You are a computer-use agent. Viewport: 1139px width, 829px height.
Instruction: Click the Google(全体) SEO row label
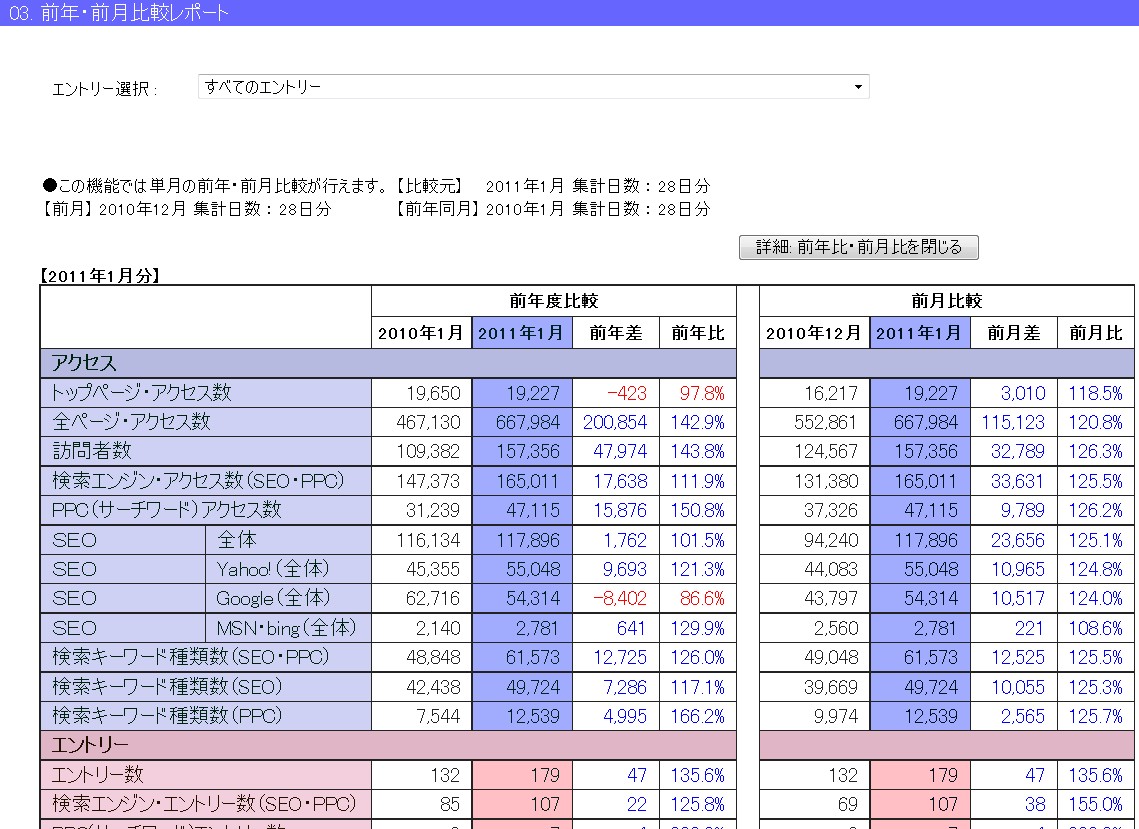pos(272,598)
